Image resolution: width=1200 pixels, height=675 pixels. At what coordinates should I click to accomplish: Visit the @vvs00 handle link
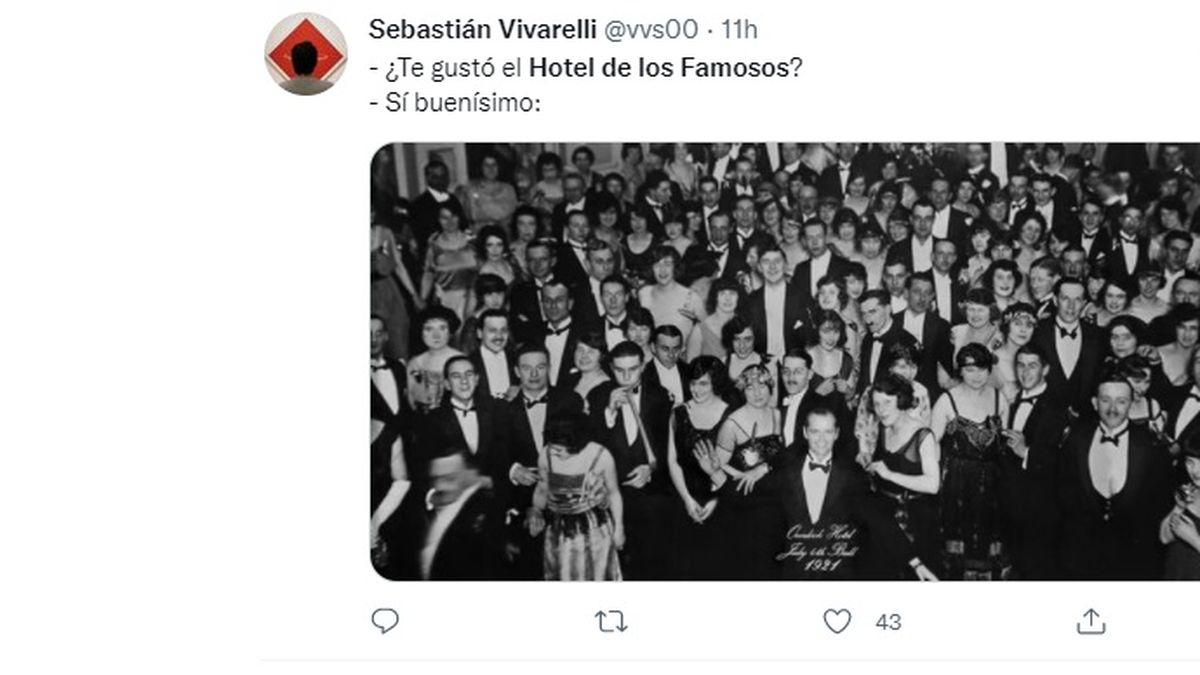tap(649, 29)
